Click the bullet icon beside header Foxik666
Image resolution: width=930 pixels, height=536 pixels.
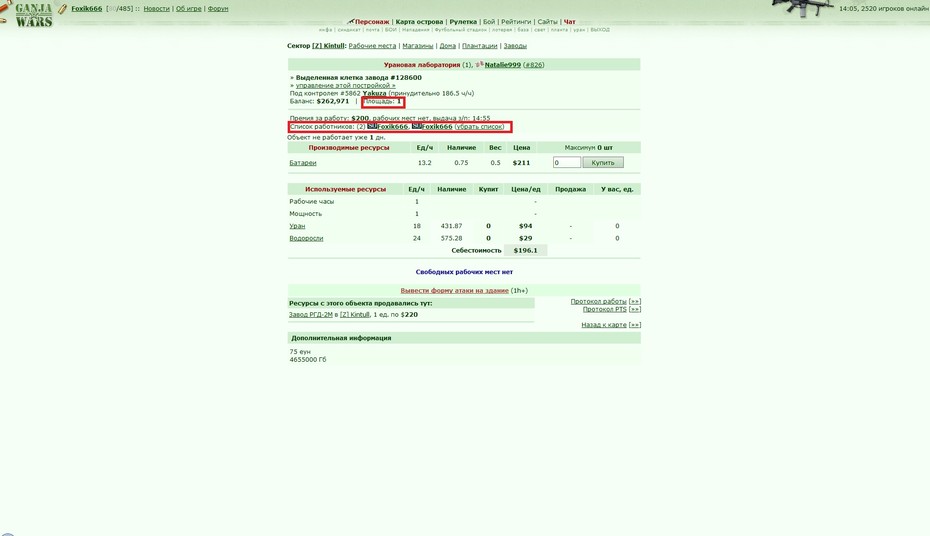click(x=62, y=9)
